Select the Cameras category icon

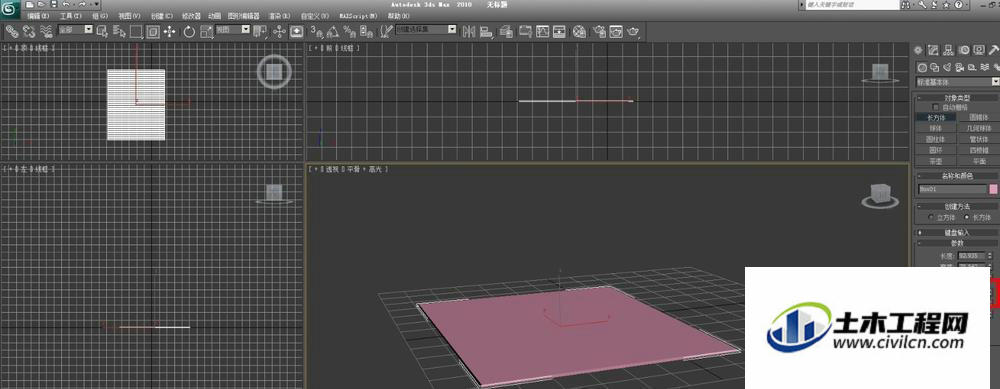(x=959, y=67)
